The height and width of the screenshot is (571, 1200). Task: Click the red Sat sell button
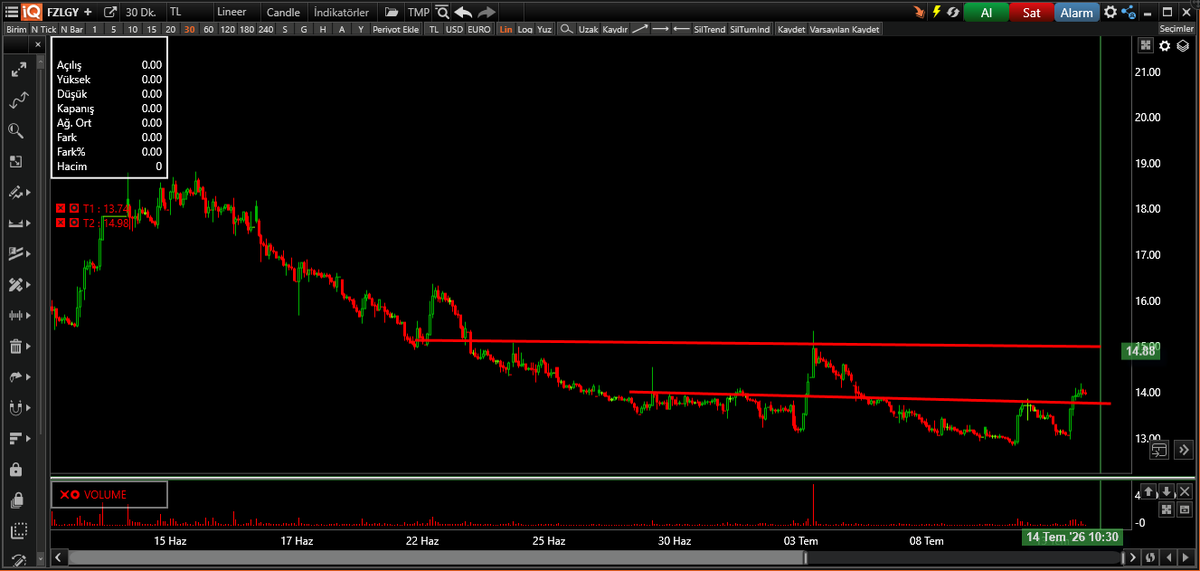pos(1031,12)
